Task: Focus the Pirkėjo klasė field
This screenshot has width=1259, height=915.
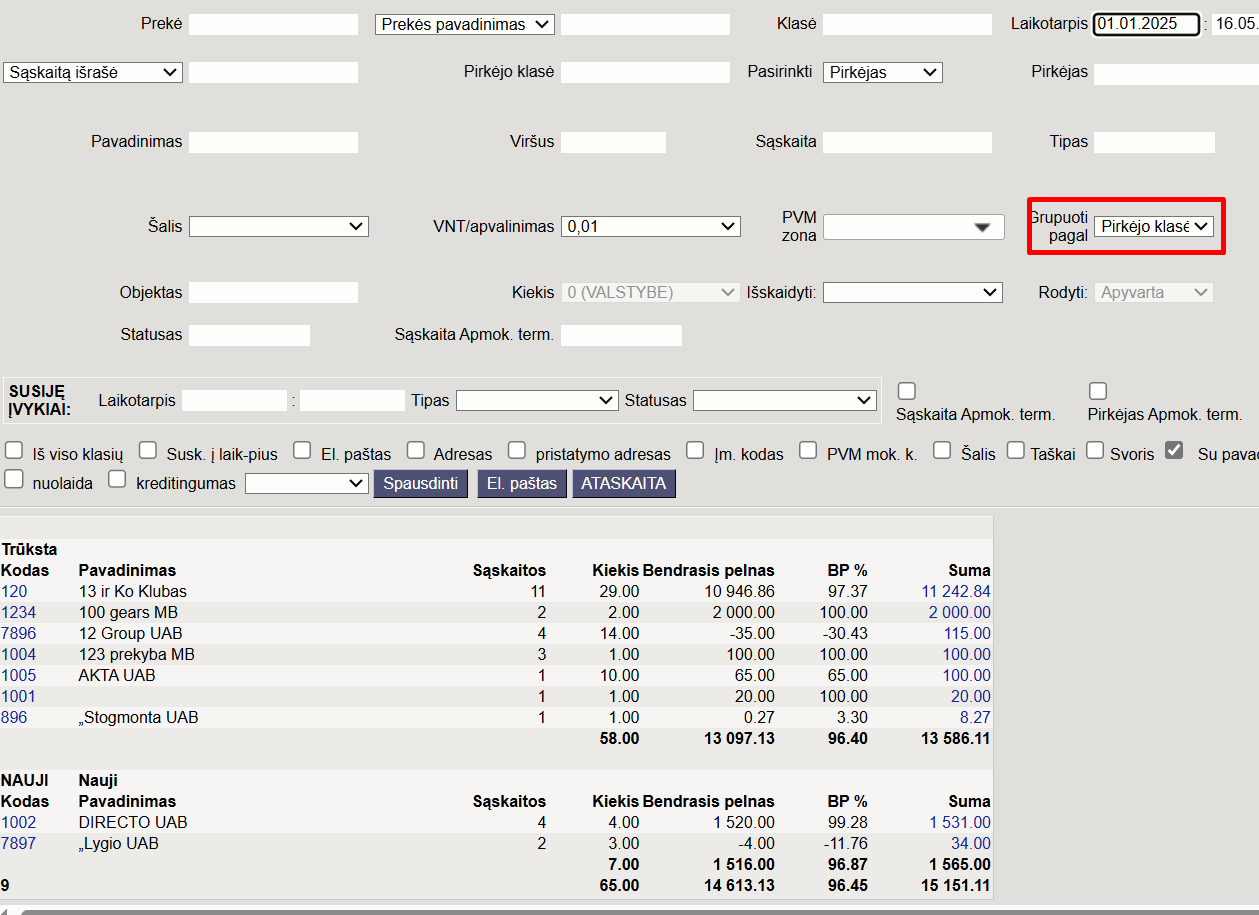Action: (x=645, y=72)
